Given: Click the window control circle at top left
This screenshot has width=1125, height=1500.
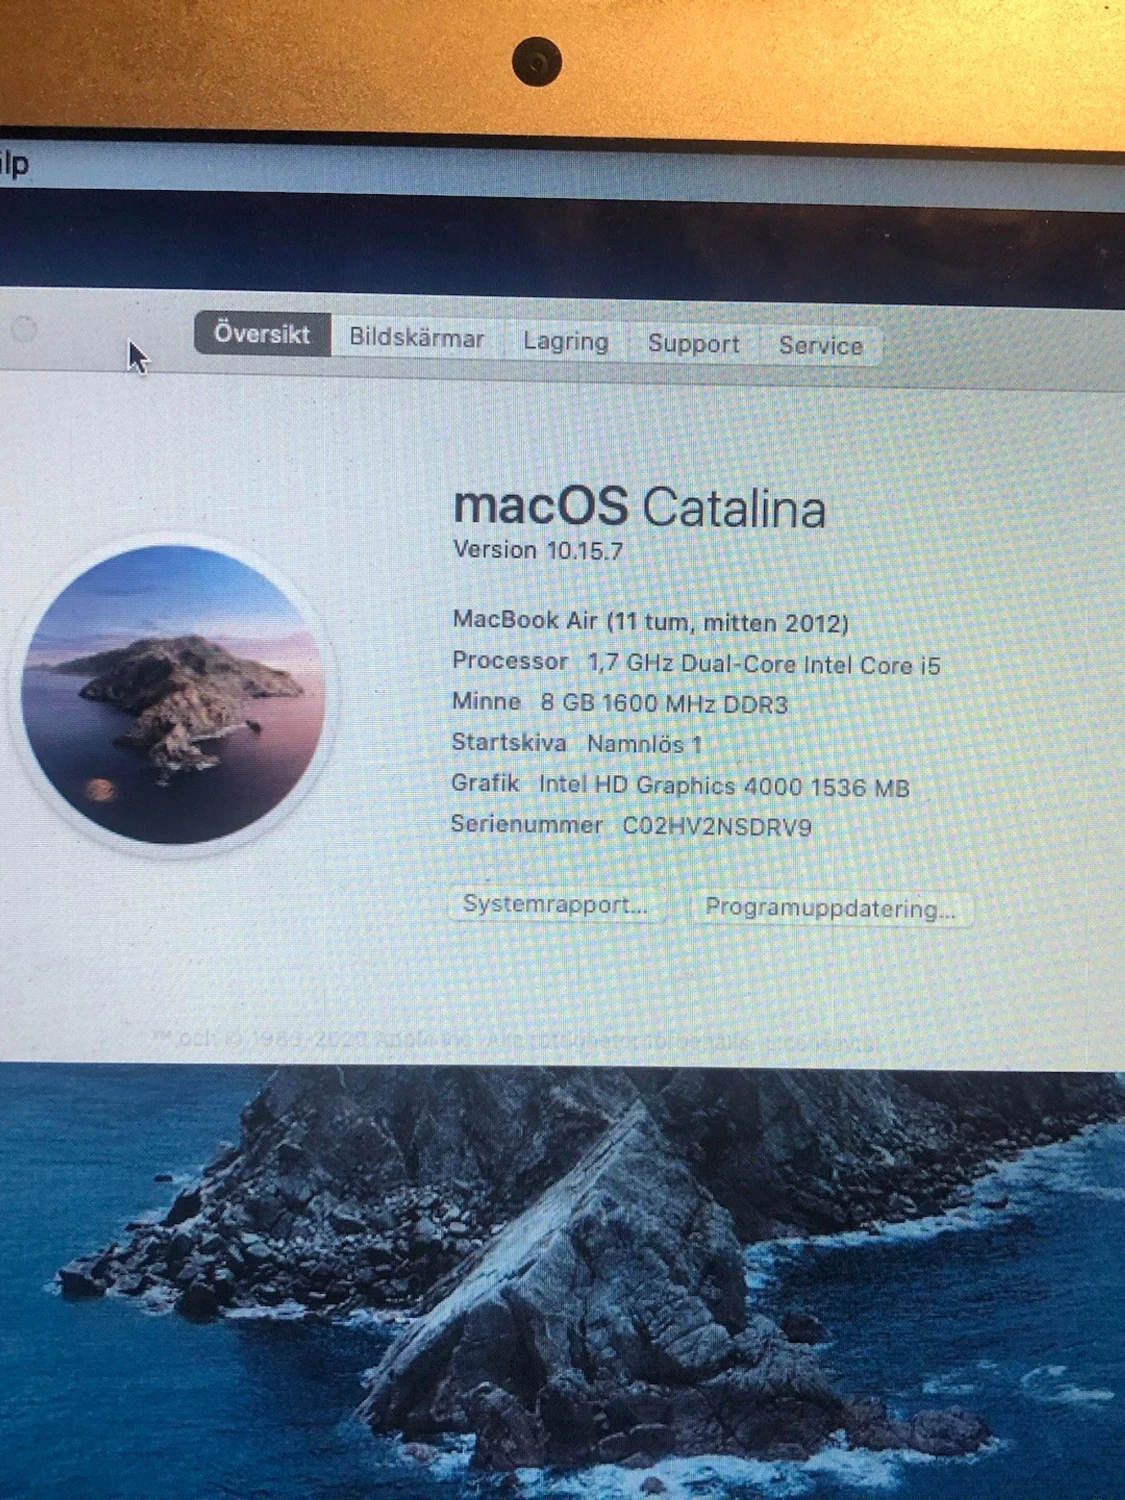Looking at the screenshot, I should (x=25, y=330).
